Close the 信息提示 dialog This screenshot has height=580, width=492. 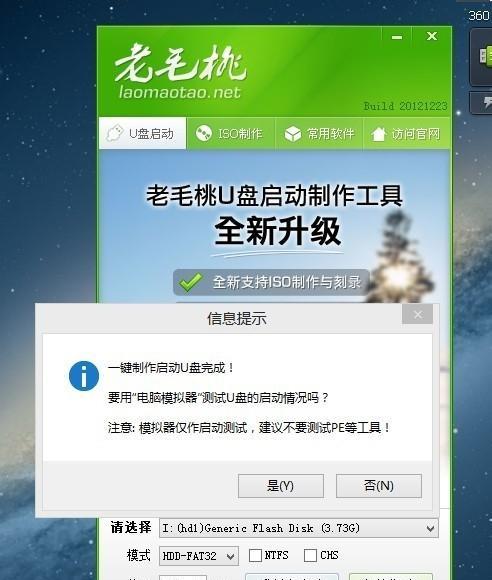pos(418,315)
